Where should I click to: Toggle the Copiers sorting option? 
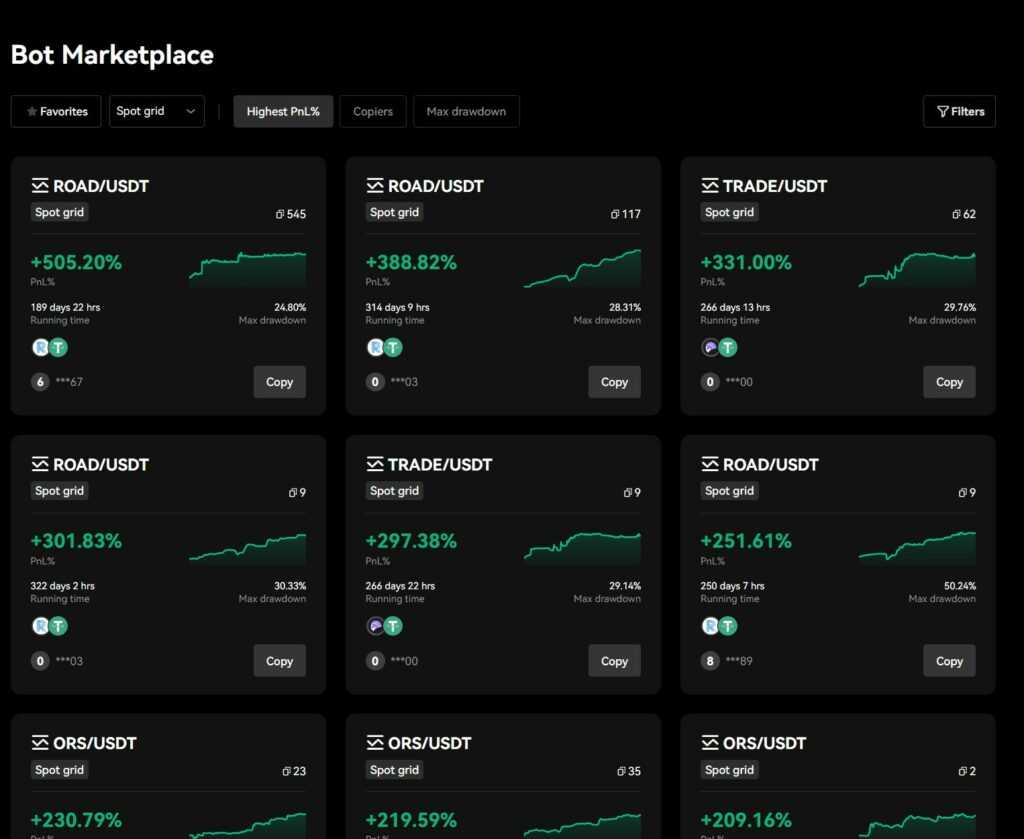(x=372, y=111)
